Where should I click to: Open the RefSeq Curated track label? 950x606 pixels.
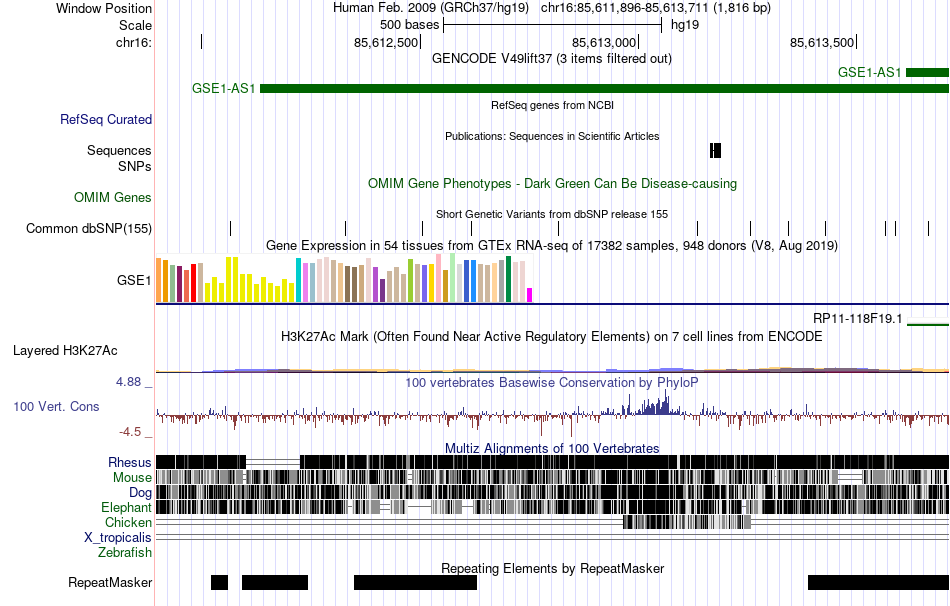tap(105, 119)
